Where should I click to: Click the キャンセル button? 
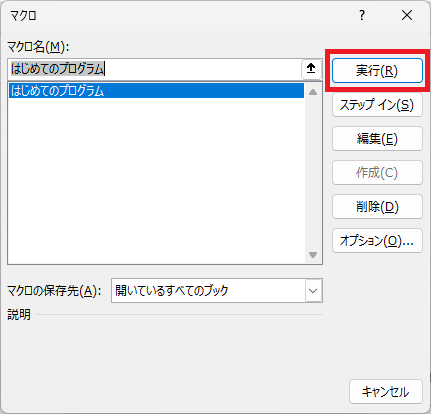pyautogui.click(x=386, y=392)
